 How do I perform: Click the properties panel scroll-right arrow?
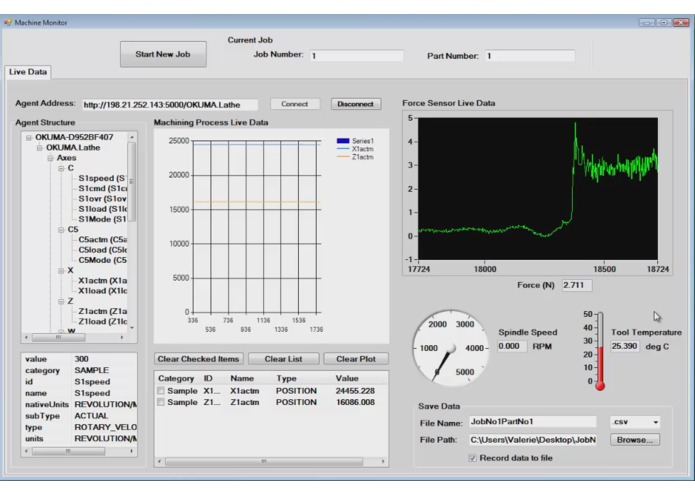(x=132, y=451)
